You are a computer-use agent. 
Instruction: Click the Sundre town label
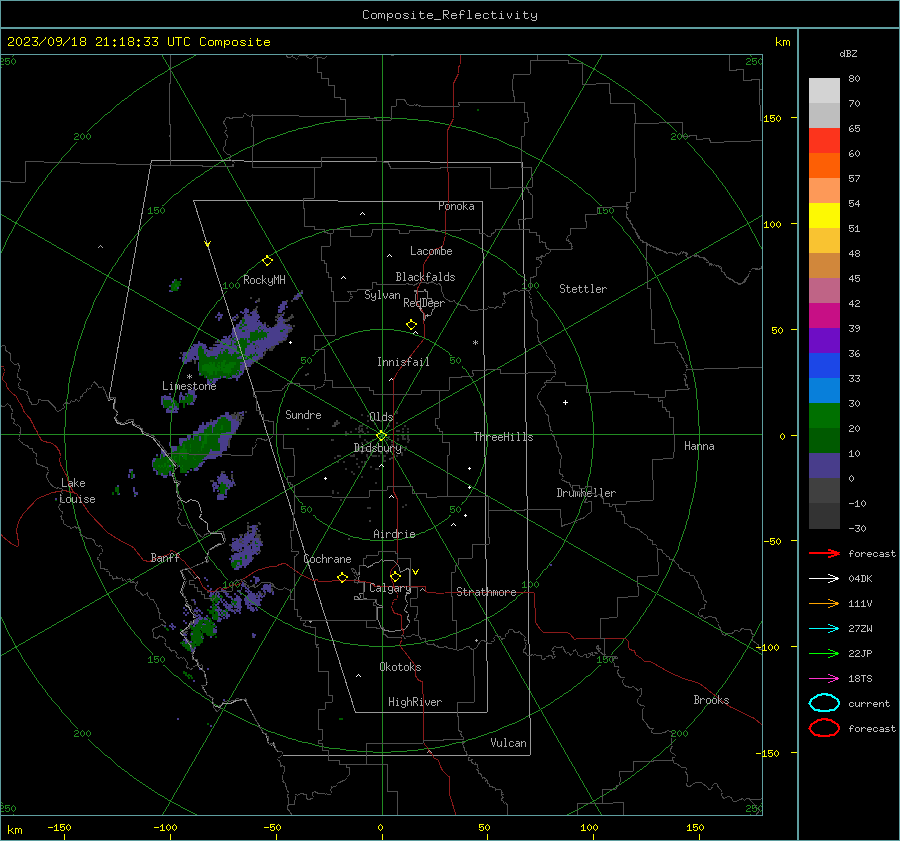(303, 414)
